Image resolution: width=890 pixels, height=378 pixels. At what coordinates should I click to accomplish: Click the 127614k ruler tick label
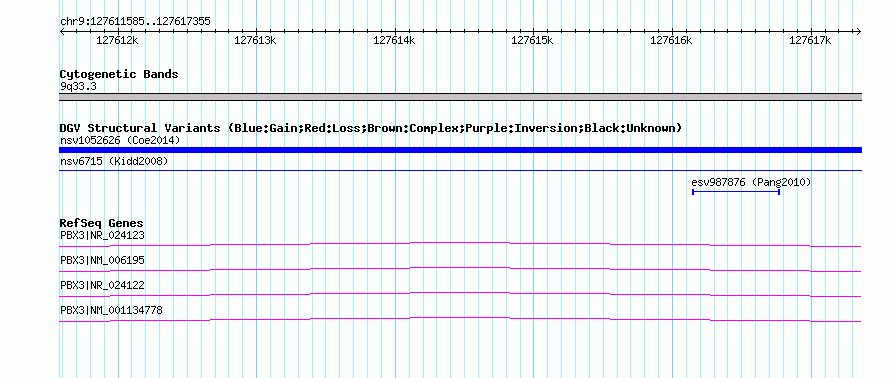[x=394, y=40]
